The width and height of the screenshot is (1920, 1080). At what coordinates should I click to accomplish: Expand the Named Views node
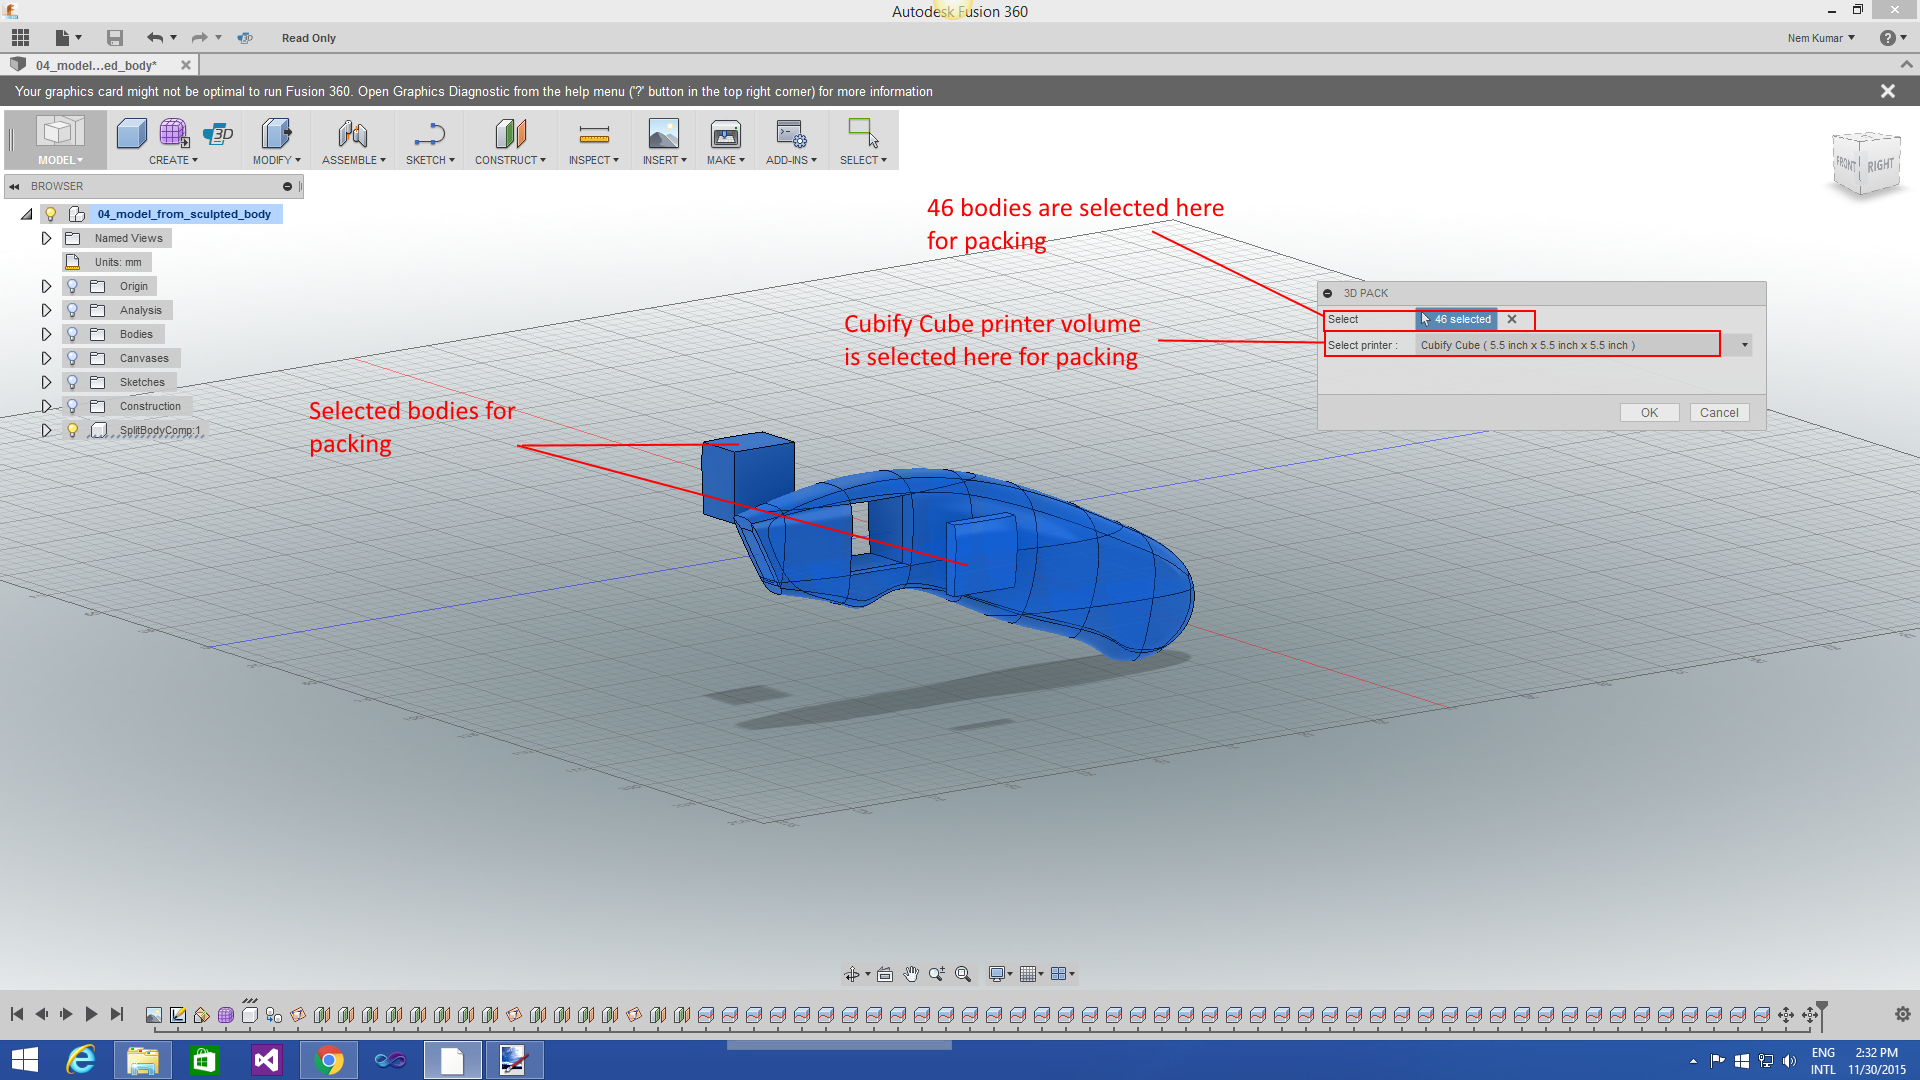coord(46,238)
